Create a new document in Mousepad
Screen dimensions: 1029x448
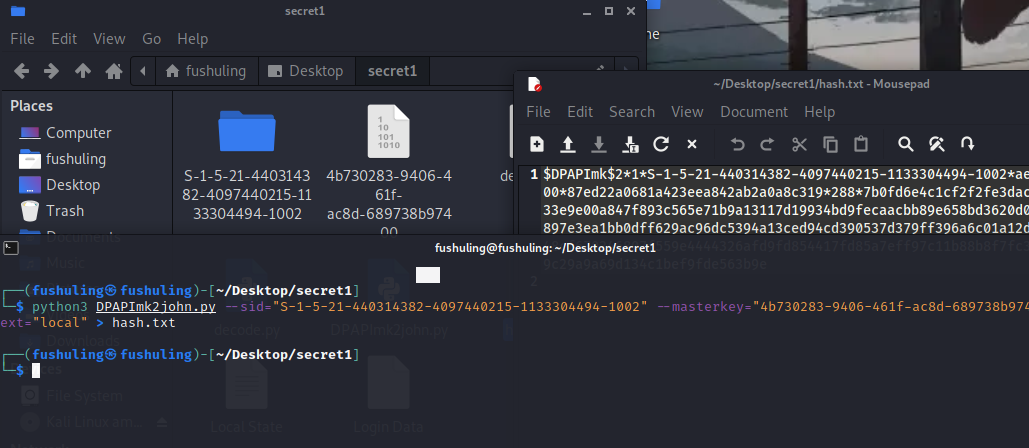pos(537,144)
